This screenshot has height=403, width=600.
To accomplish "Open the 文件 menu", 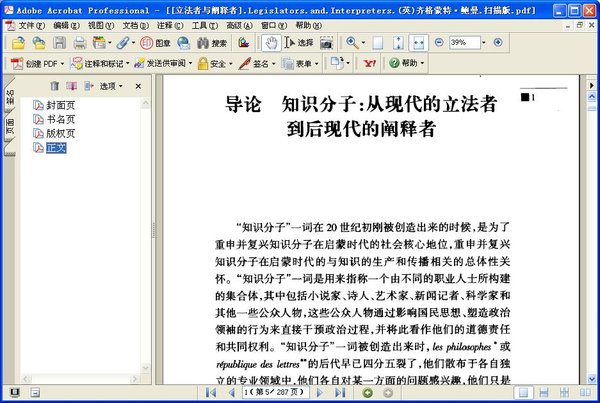I will tap(31, 26).
